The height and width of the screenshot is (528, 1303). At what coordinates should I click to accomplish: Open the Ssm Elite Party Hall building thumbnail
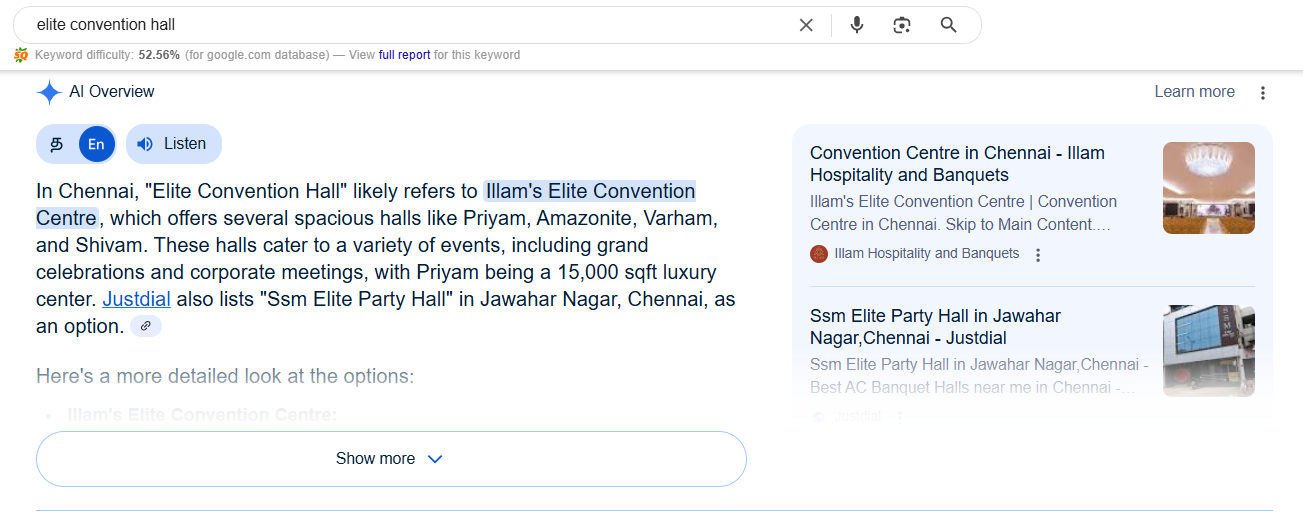coord(1208,351)
